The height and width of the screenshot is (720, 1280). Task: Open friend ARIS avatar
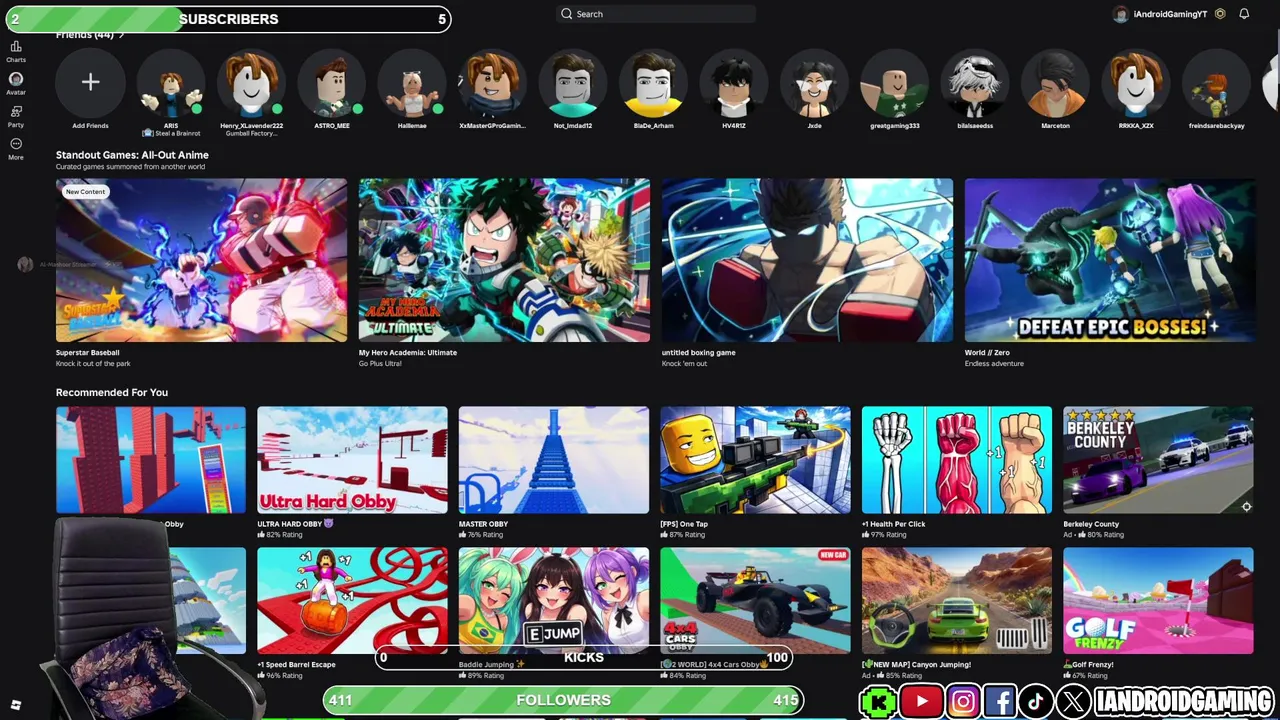[171, 82]
